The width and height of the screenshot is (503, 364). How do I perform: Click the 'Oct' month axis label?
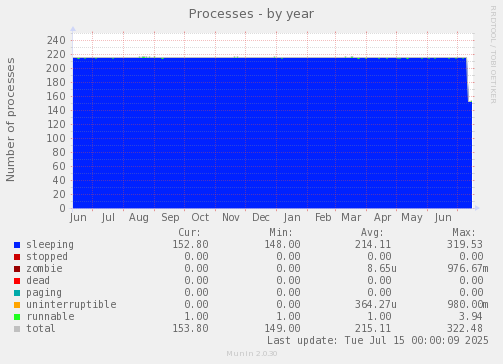[x=200, y=218]
